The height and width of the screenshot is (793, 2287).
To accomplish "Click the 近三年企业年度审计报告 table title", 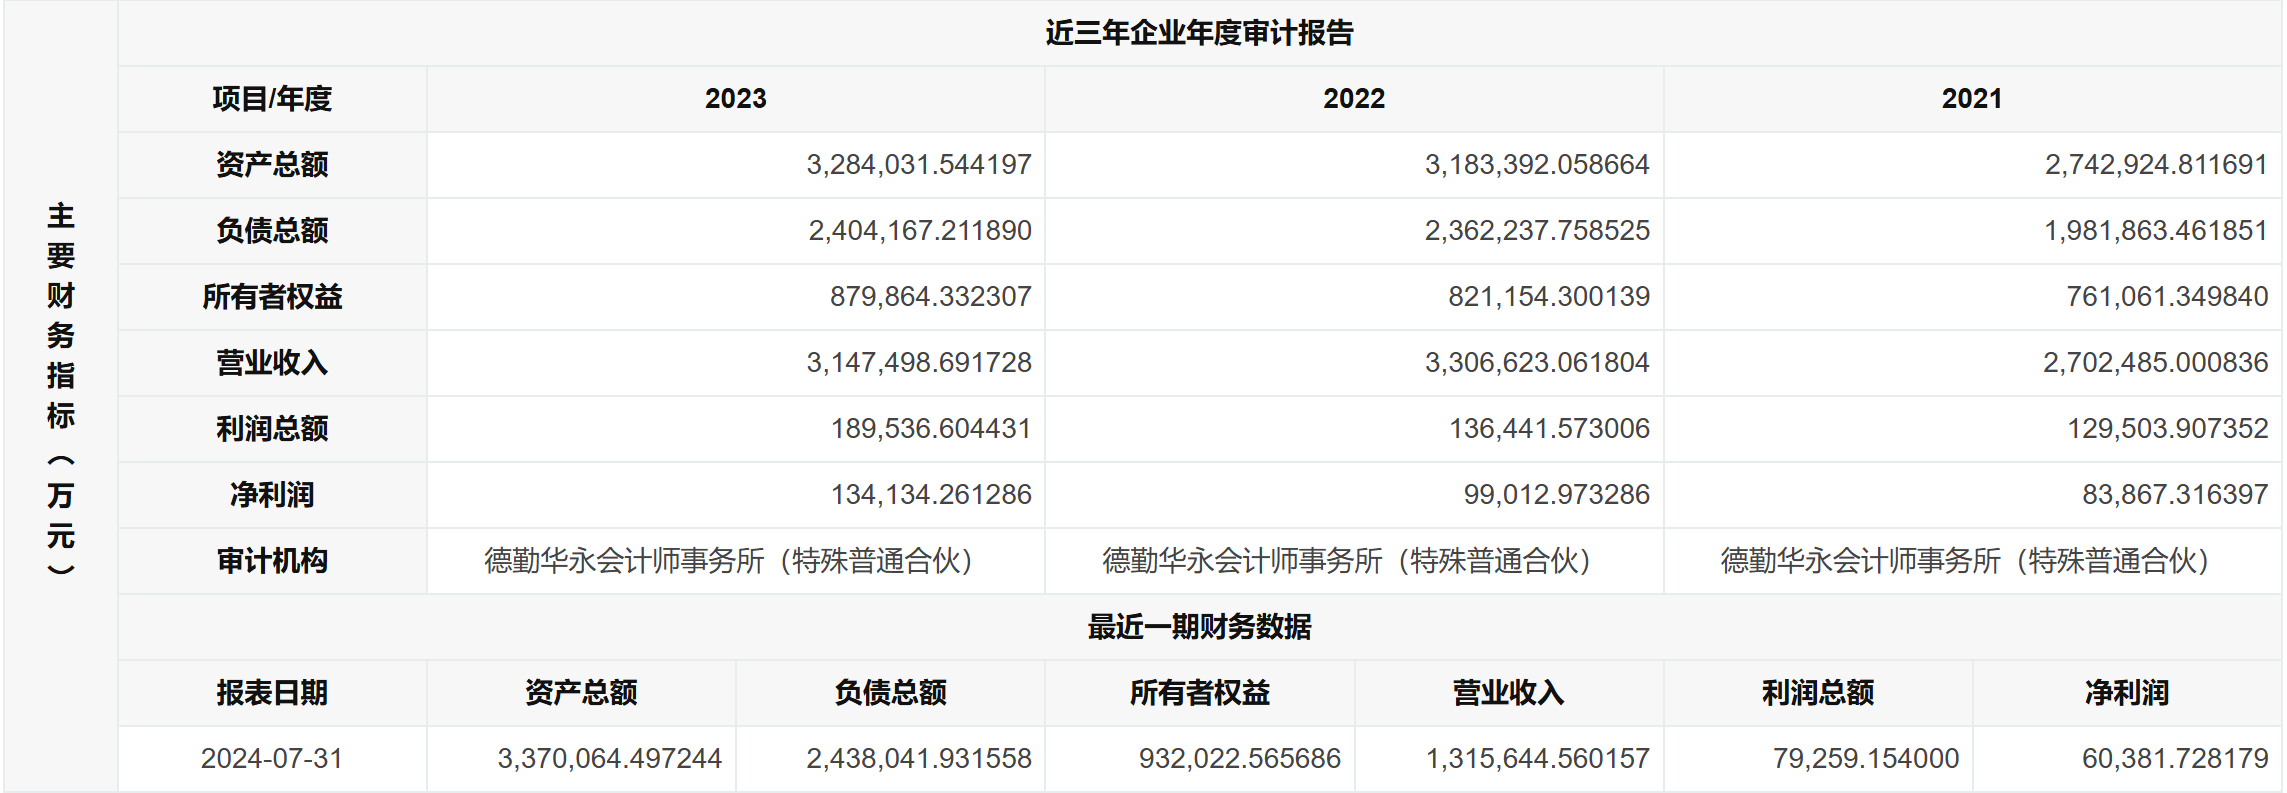I will [x=1199, y=33].
